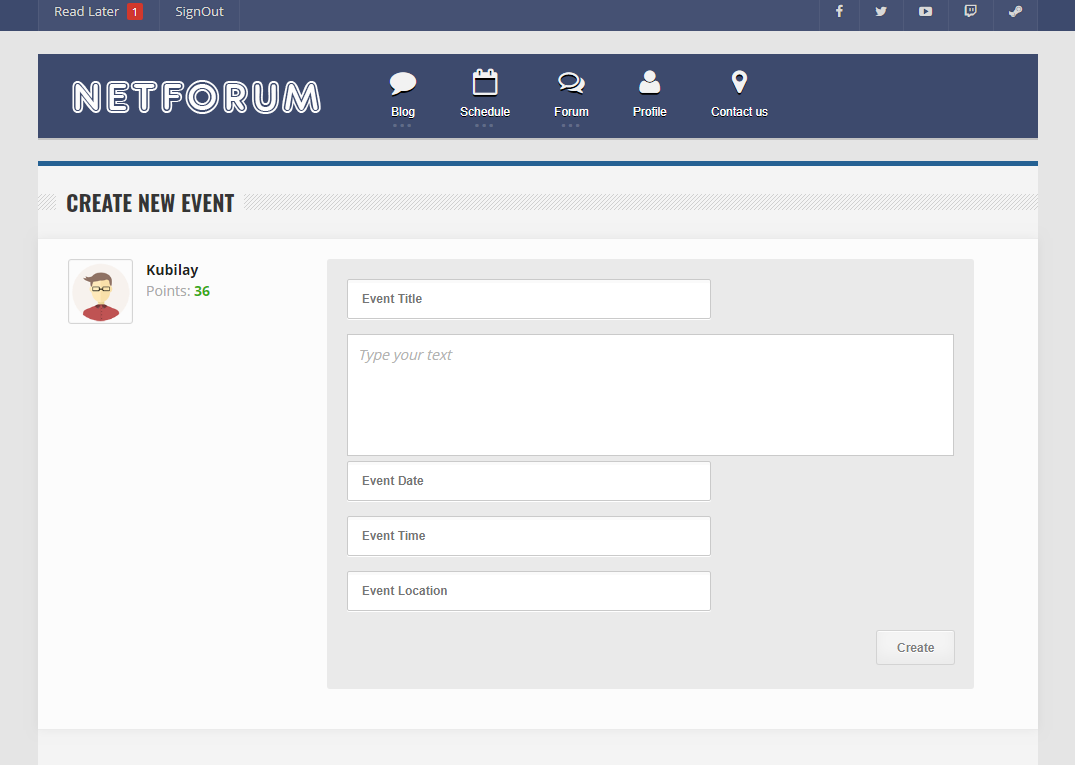Viewport: 1075px width, 765px height.
Task: Click the Create button to submit event
Action: (914, 647)
